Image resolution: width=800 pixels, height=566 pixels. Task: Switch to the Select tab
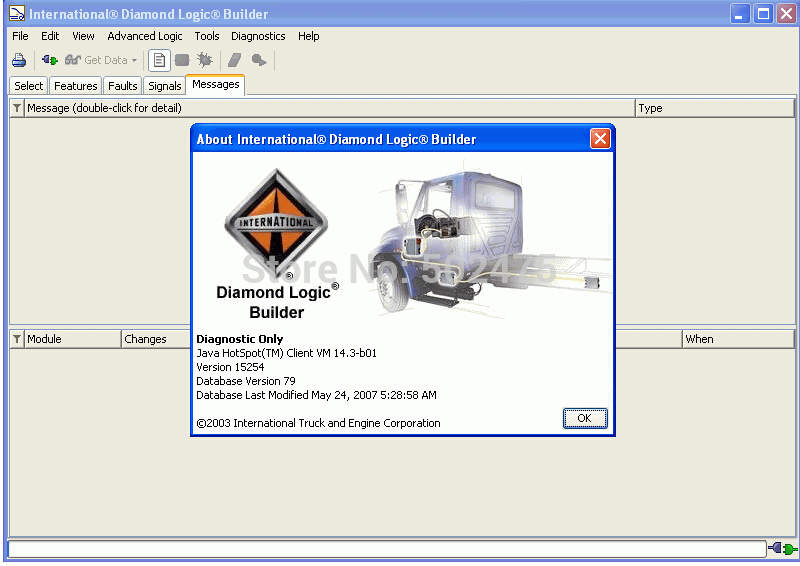point(29,86)
